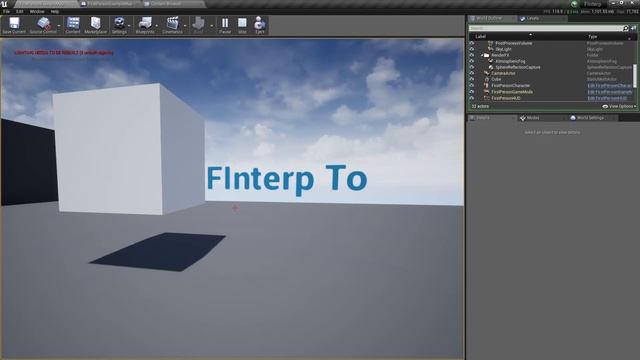640x360 pixels.
Task: Select the AtmosphericFog actor icon
Action: 491,61
